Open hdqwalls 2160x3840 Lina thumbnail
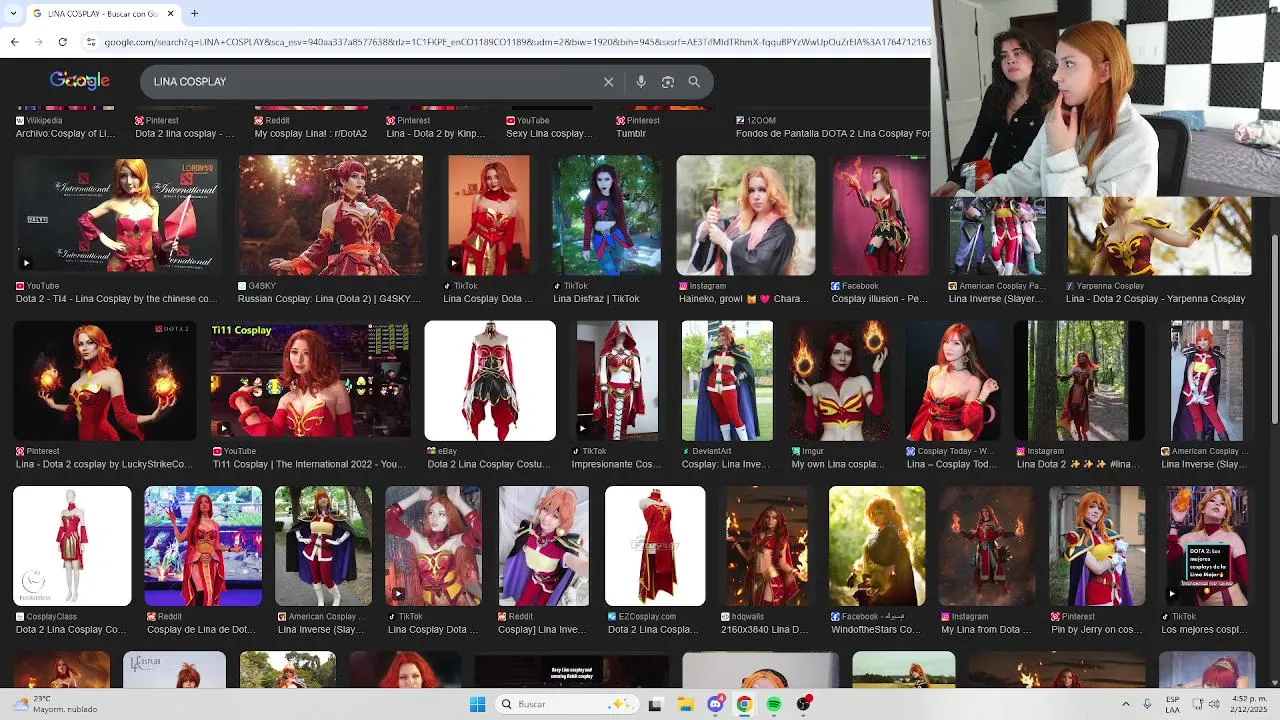The image size is (1280, 720). pyautogui.click(x=768, y=546)
